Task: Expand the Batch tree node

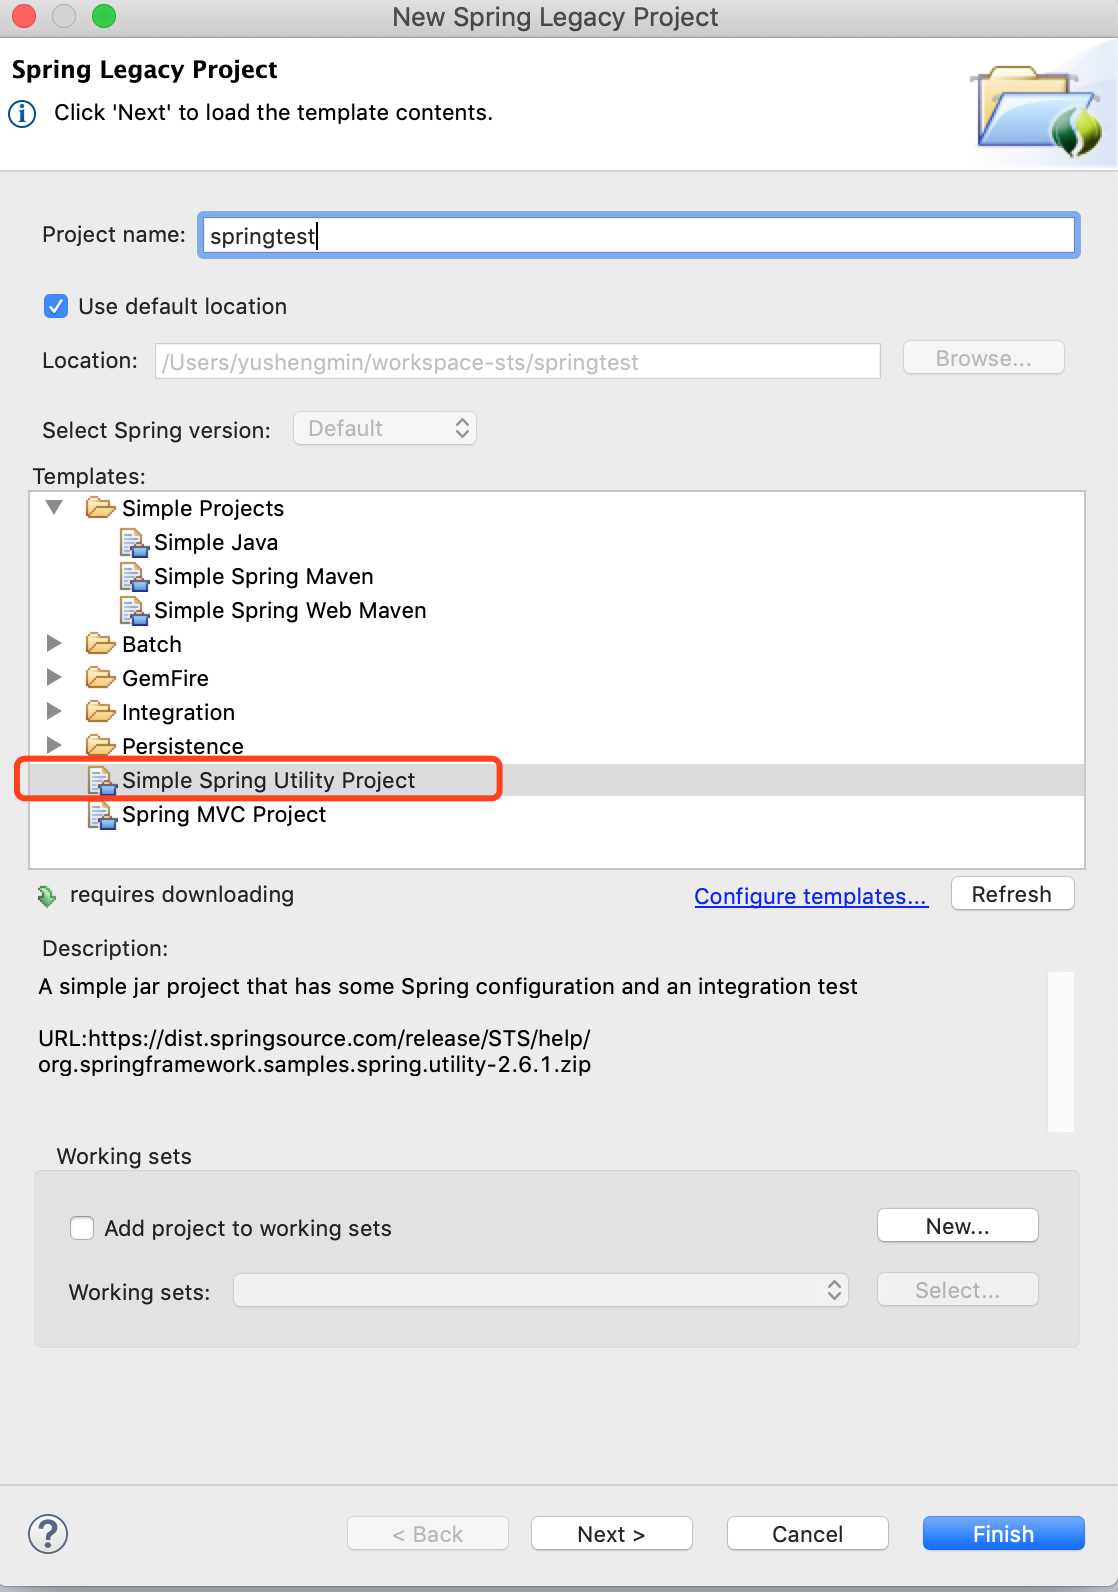Action: (x=54, y=643)
